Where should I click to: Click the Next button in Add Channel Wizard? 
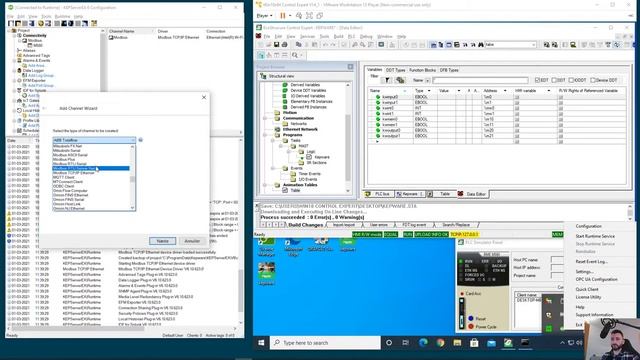pyautogui.click(x=162, y=241)
